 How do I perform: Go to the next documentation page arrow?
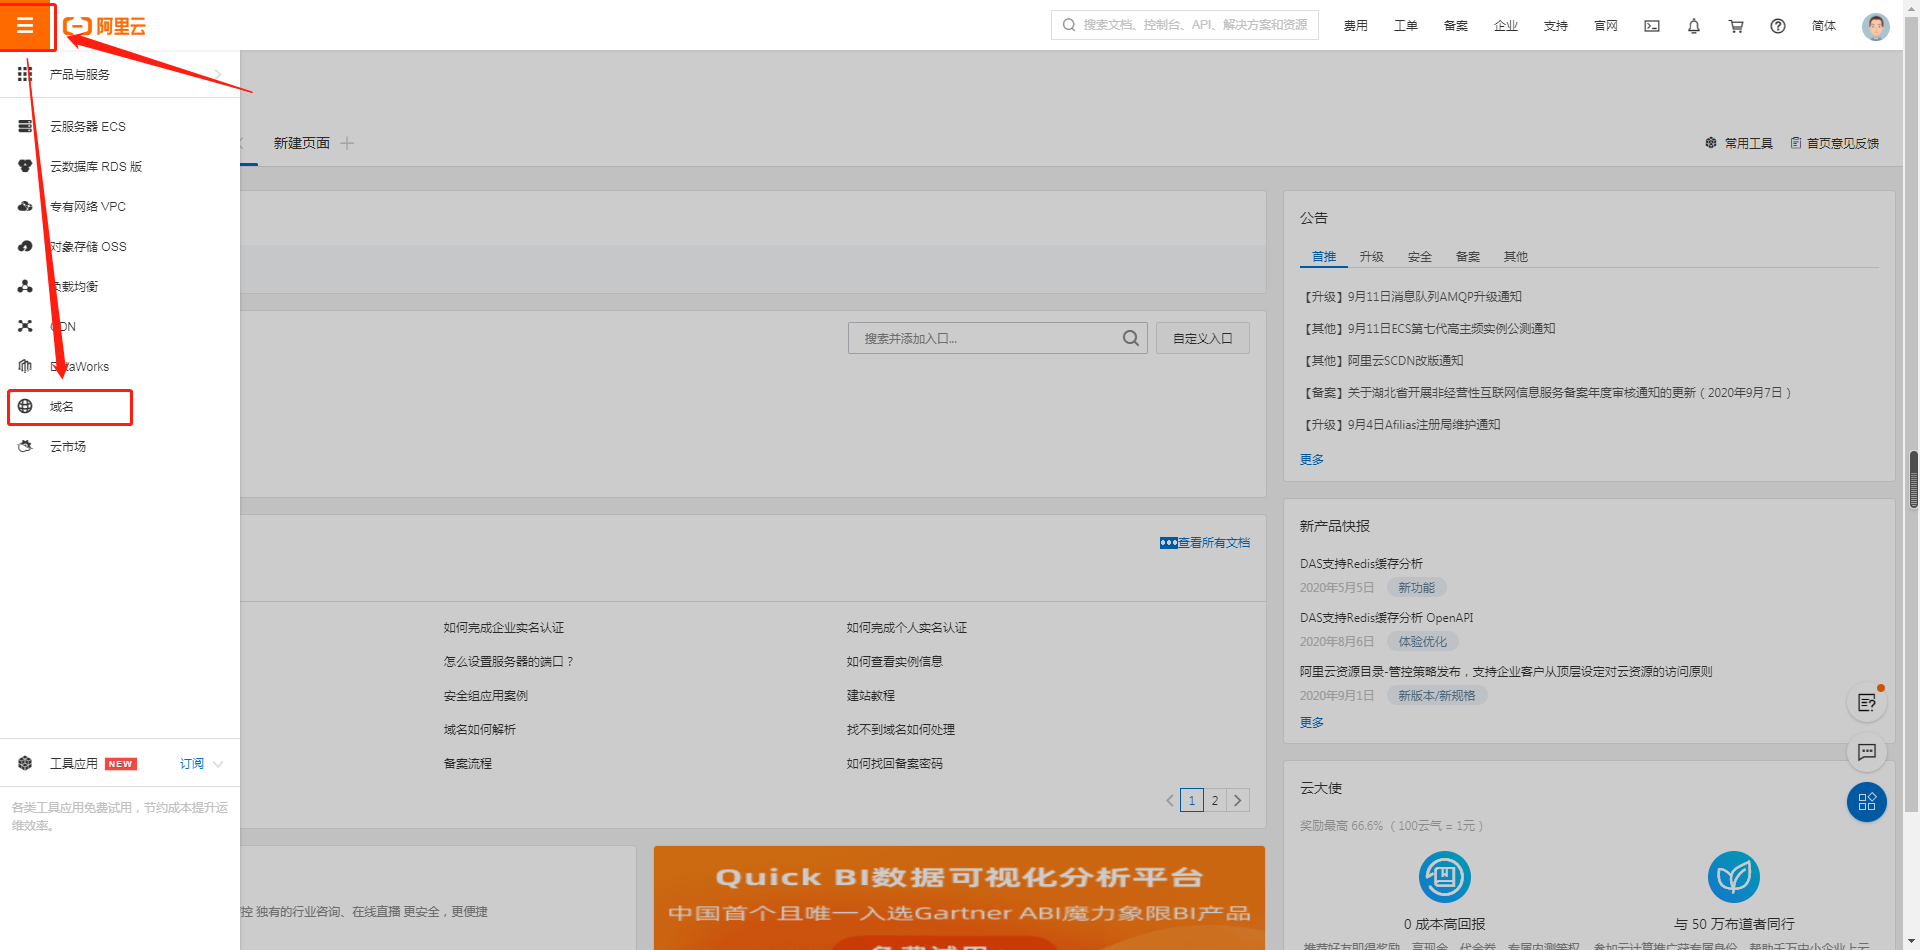point(1238,801)
